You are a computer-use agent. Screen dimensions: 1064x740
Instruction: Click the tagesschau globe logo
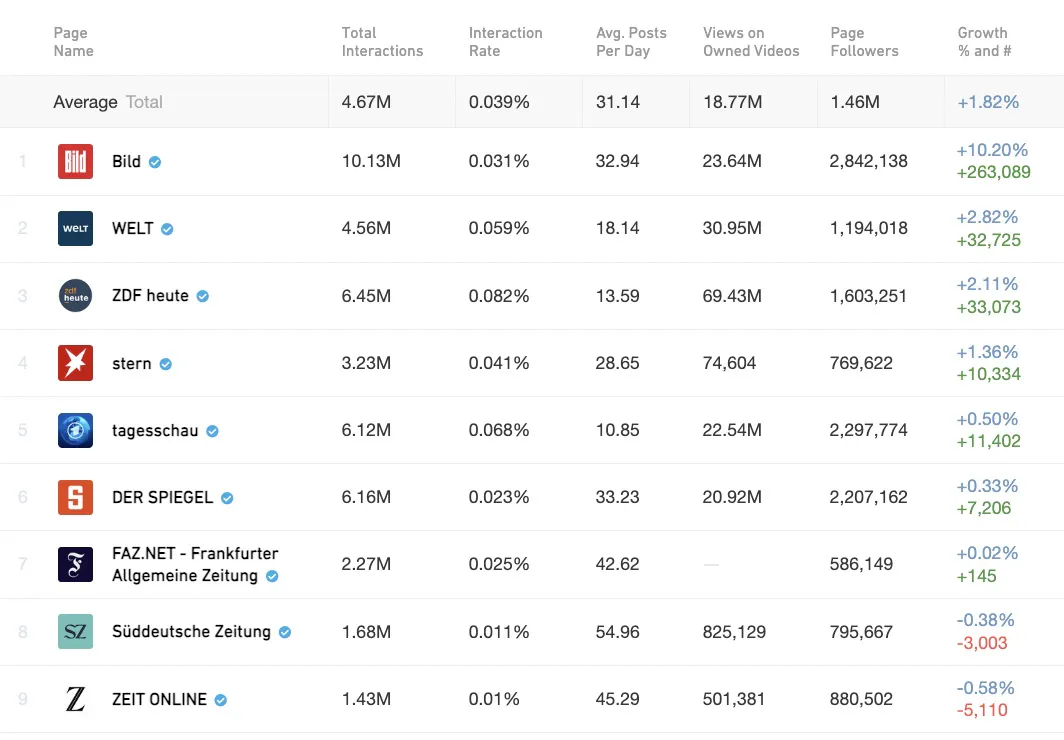[75, 430]
